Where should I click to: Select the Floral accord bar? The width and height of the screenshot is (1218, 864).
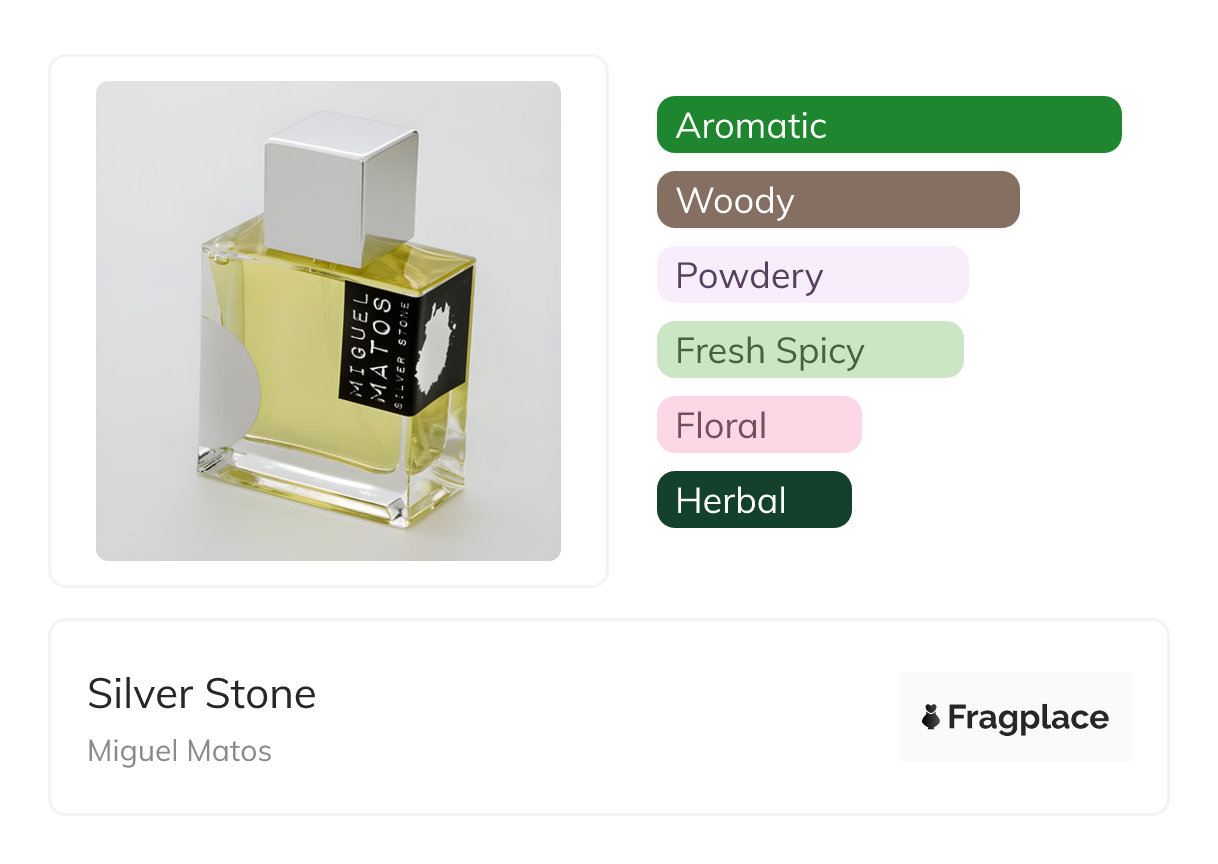point(758,425)
